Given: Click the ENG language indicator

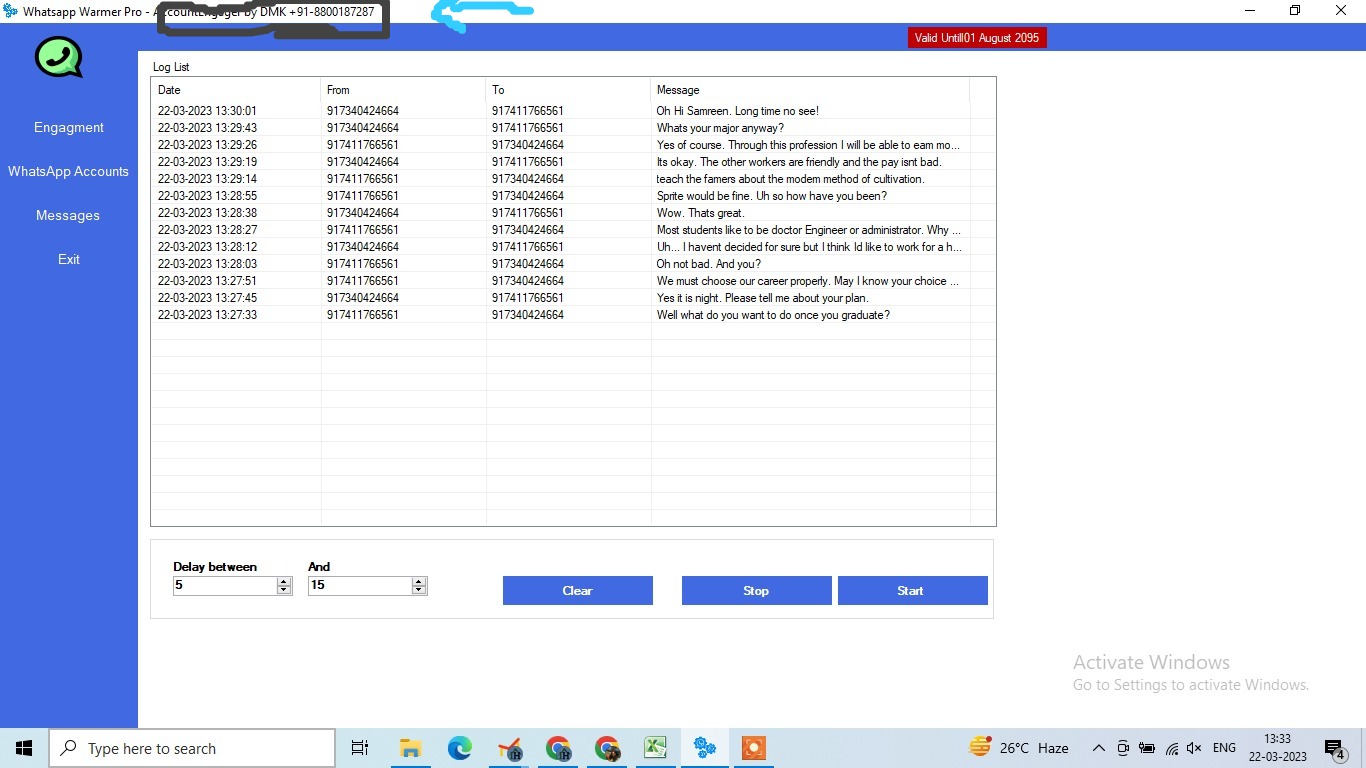Looking at the screenshot, I should [x=1224, y=748].
